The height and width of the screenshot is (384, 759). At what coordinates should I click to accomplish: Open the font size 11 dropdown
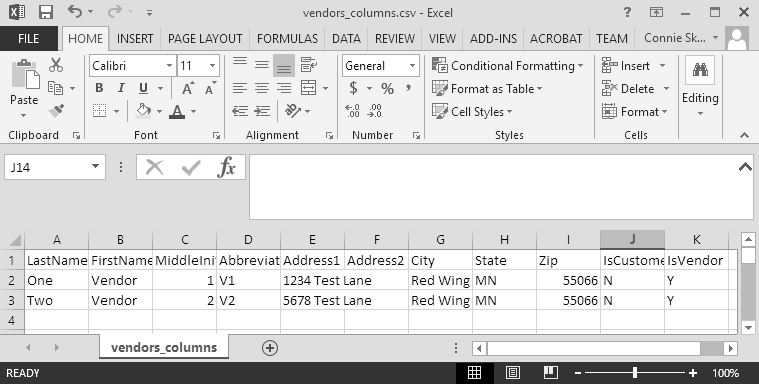coord(213,65)
